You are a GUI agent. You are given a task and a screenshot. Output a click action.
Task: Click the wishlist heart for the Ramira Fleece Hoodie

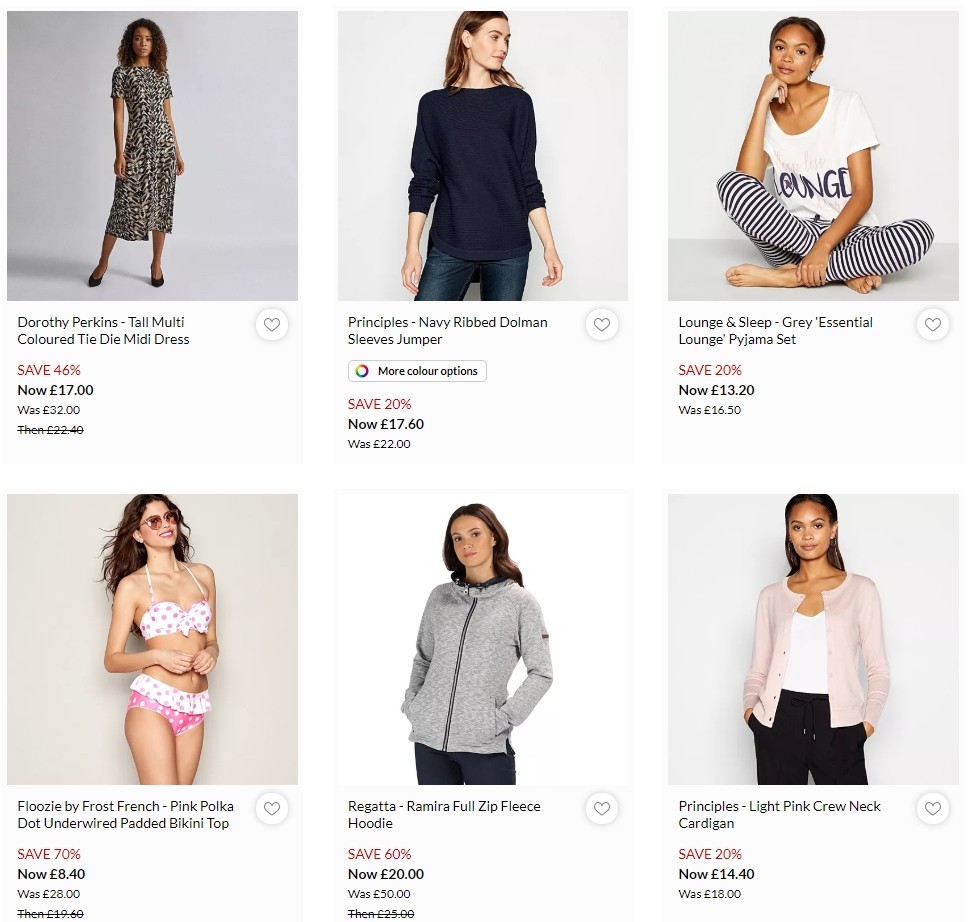(x=602, y=808)
